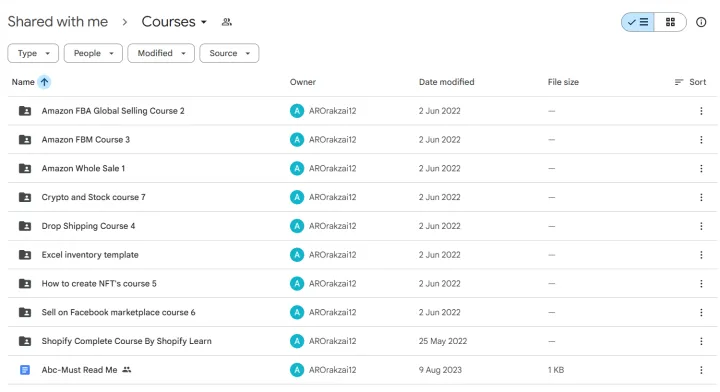Click folder icon of Sell on Facebook marketplace course 6
The width and height of the screenshot is (720, 392).
click(x=25, y=313)
